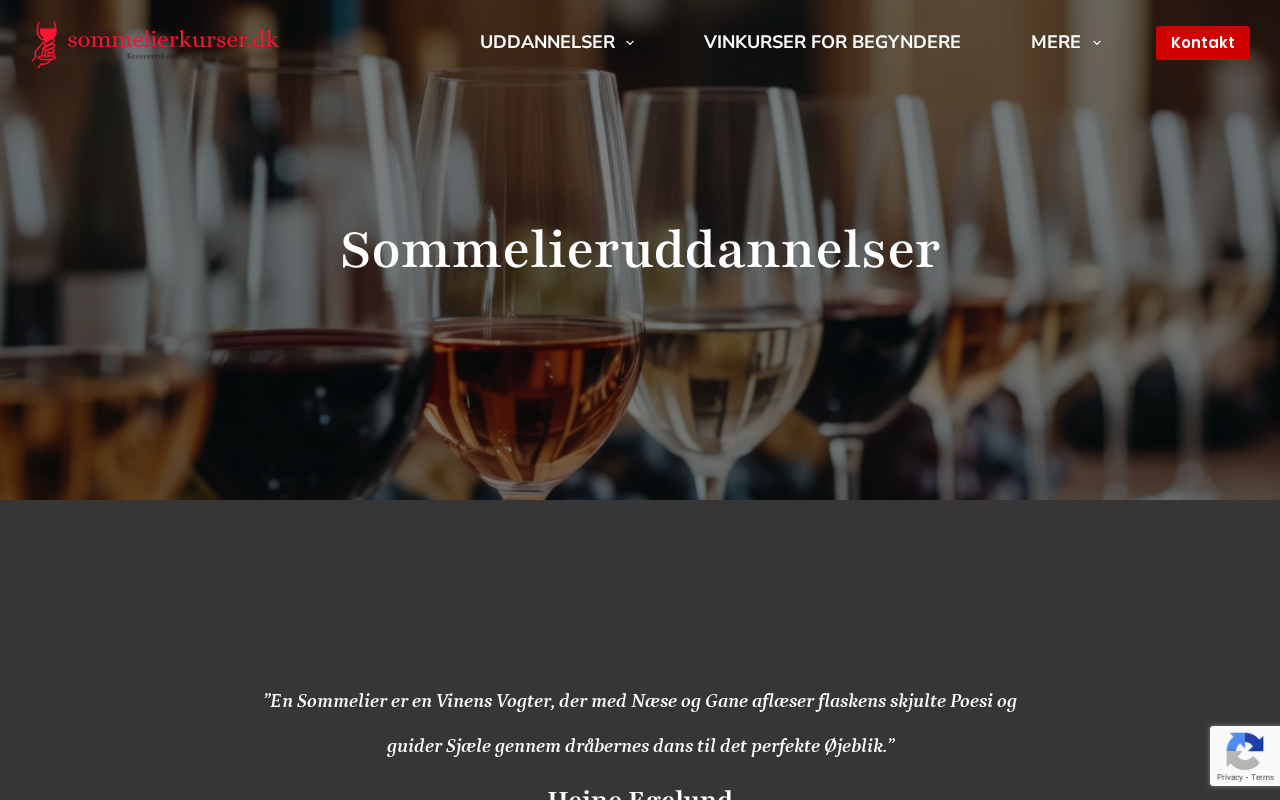Image resolution: width=1280 pixels, height=800 pixels.
Task: Open the UDDANNELSER menu
Action: point(547,42)
